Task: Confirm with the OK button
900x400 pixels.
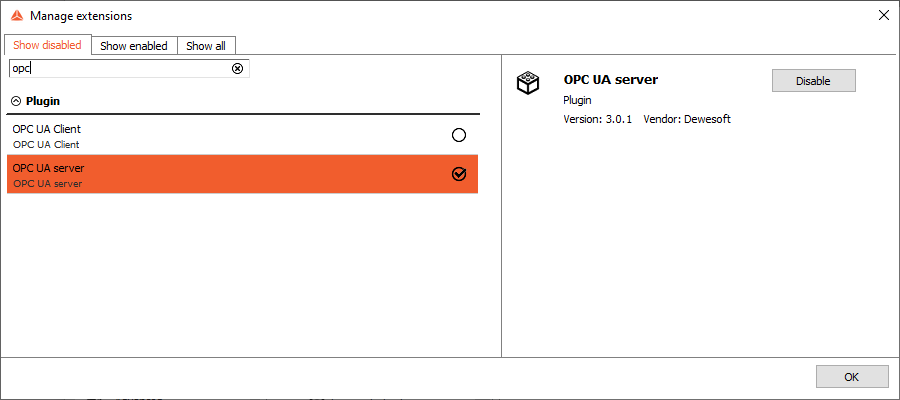Action: tap(852, 377)
